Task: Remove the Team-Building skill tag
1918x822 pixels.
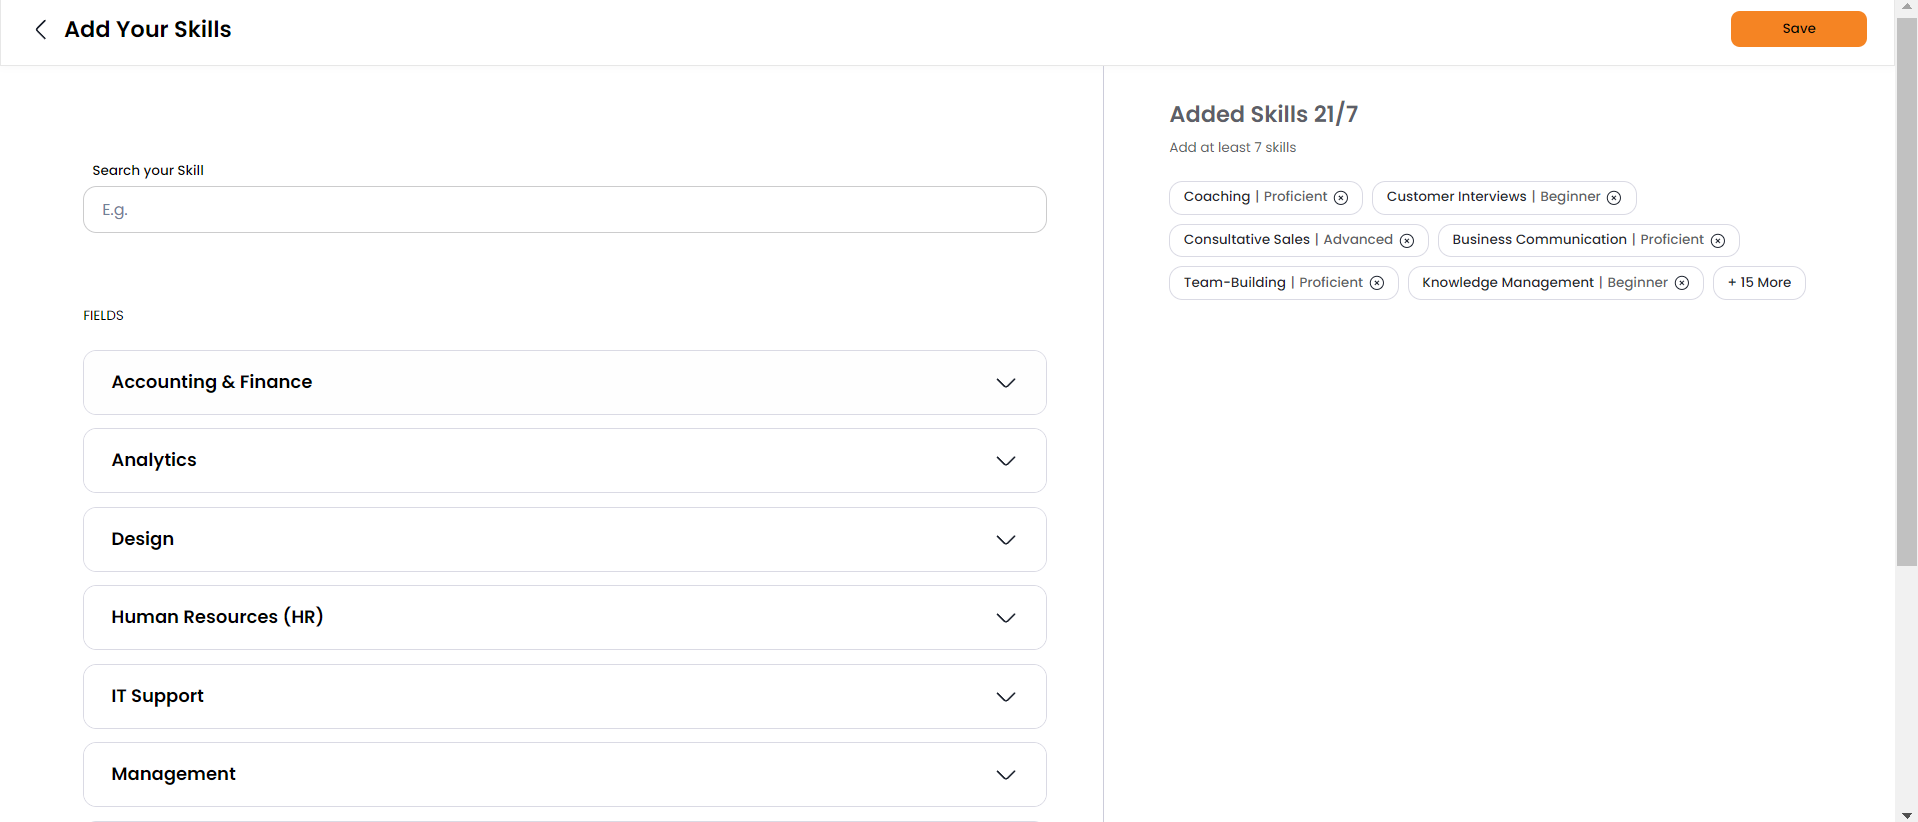Action: coord(1377,284)
